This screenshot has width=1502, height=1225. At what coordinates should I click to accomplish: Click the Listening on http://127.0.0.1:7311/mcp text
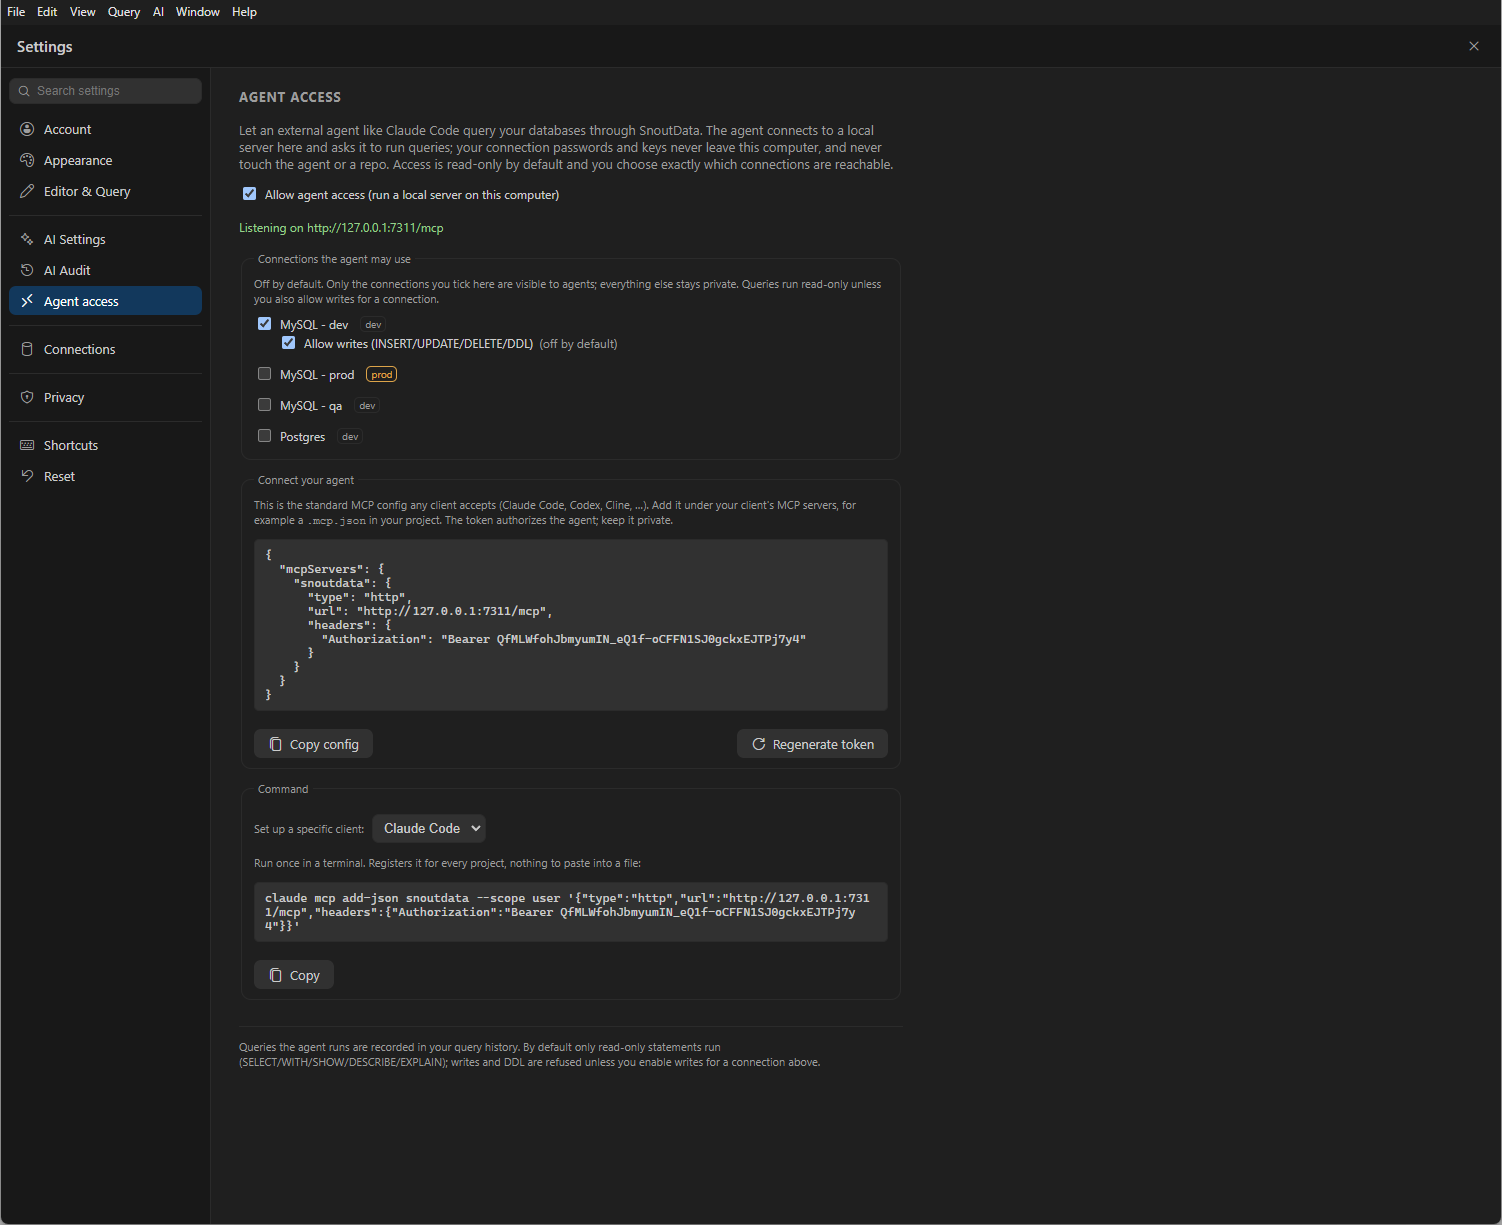[x=341, y=228]
